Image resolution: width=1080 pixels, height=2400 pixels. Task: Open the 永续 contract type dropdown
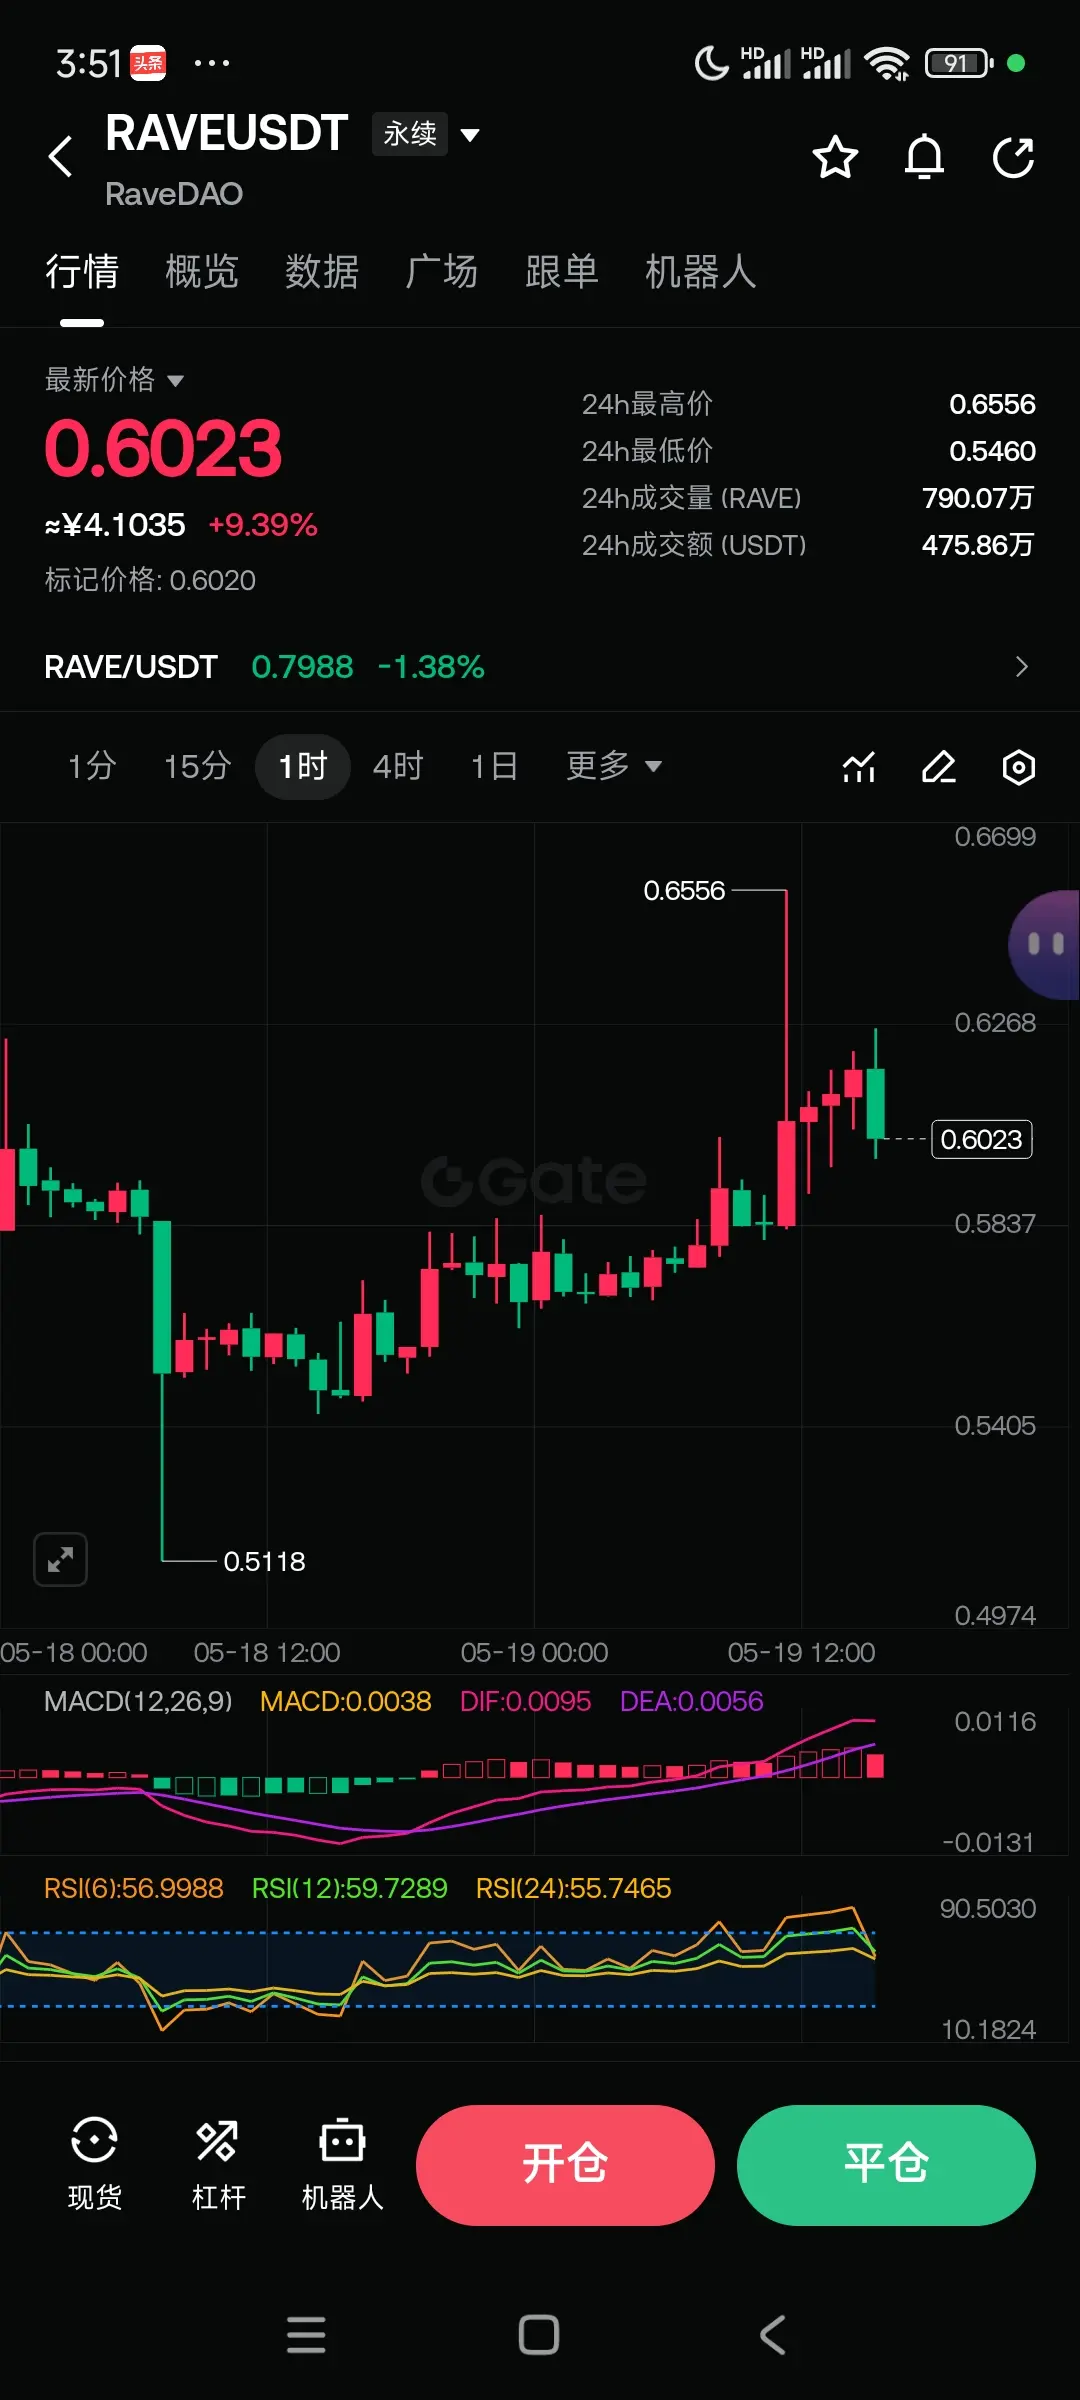[427, 134]
